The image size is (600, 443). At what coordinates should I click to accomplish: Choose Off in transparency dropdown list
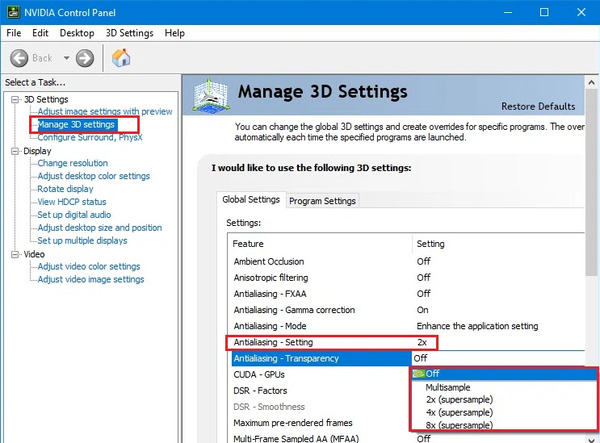504,374
